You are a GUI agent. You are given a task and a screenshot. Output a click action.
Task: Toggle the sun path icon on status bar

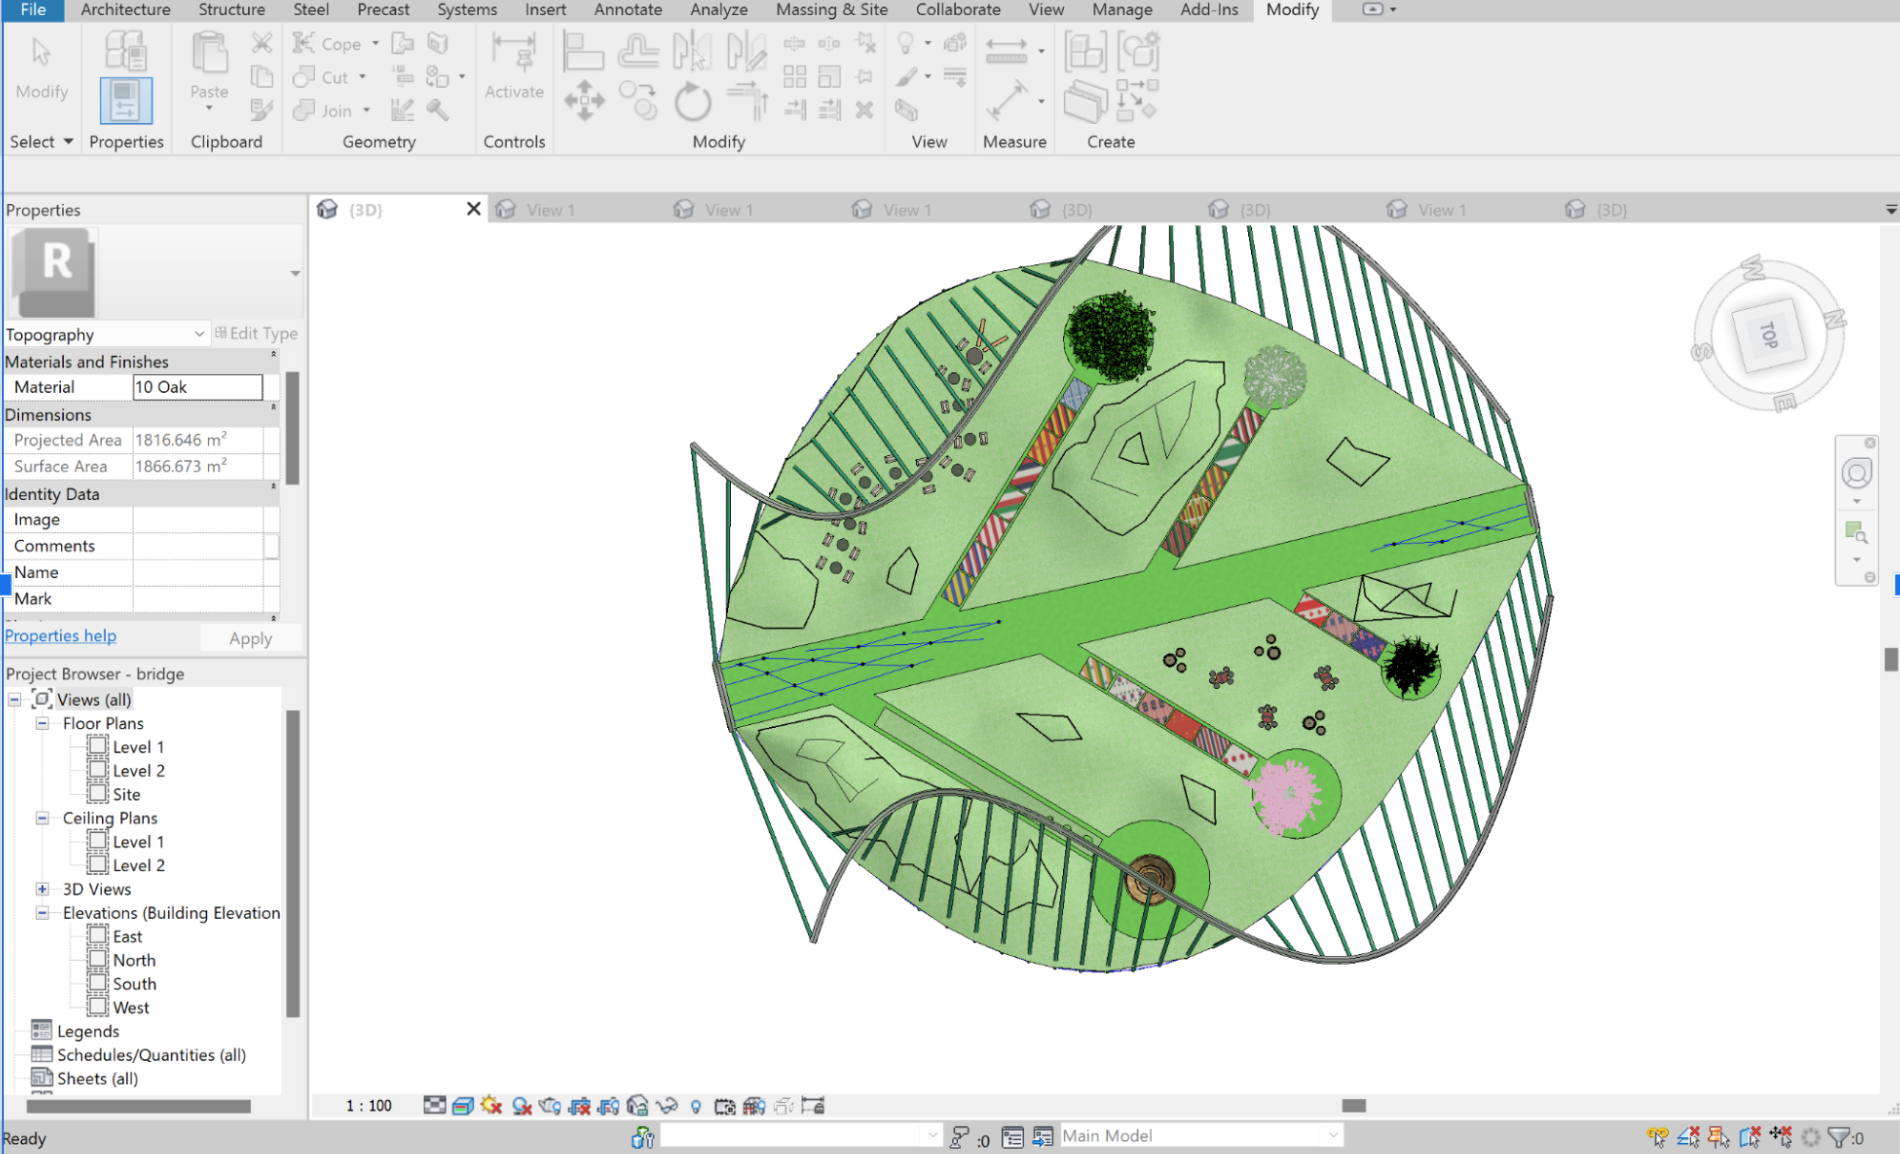[x=491, y=1106]
